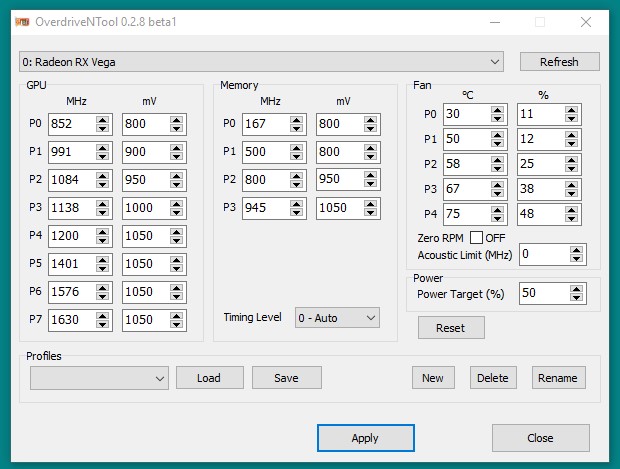
Task: Load the selected profile
Action: coord(210,377)
